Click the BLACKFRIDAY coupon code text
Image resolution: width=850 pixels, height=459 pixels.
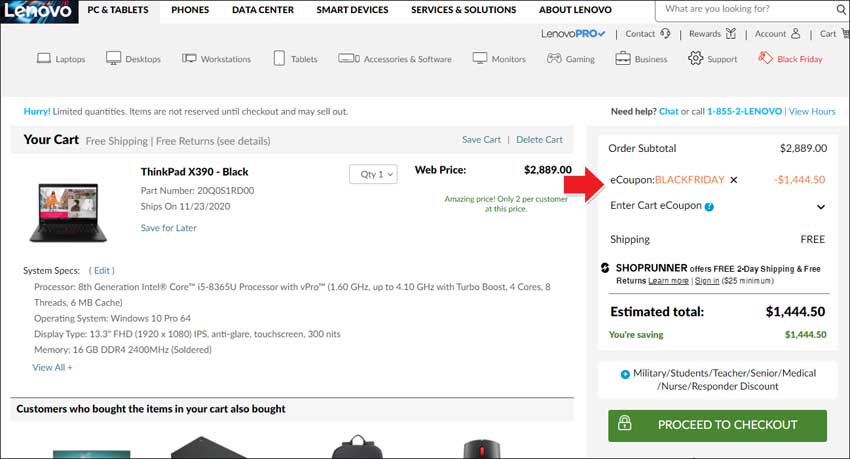pyautogui.click(x=690, y=180)
